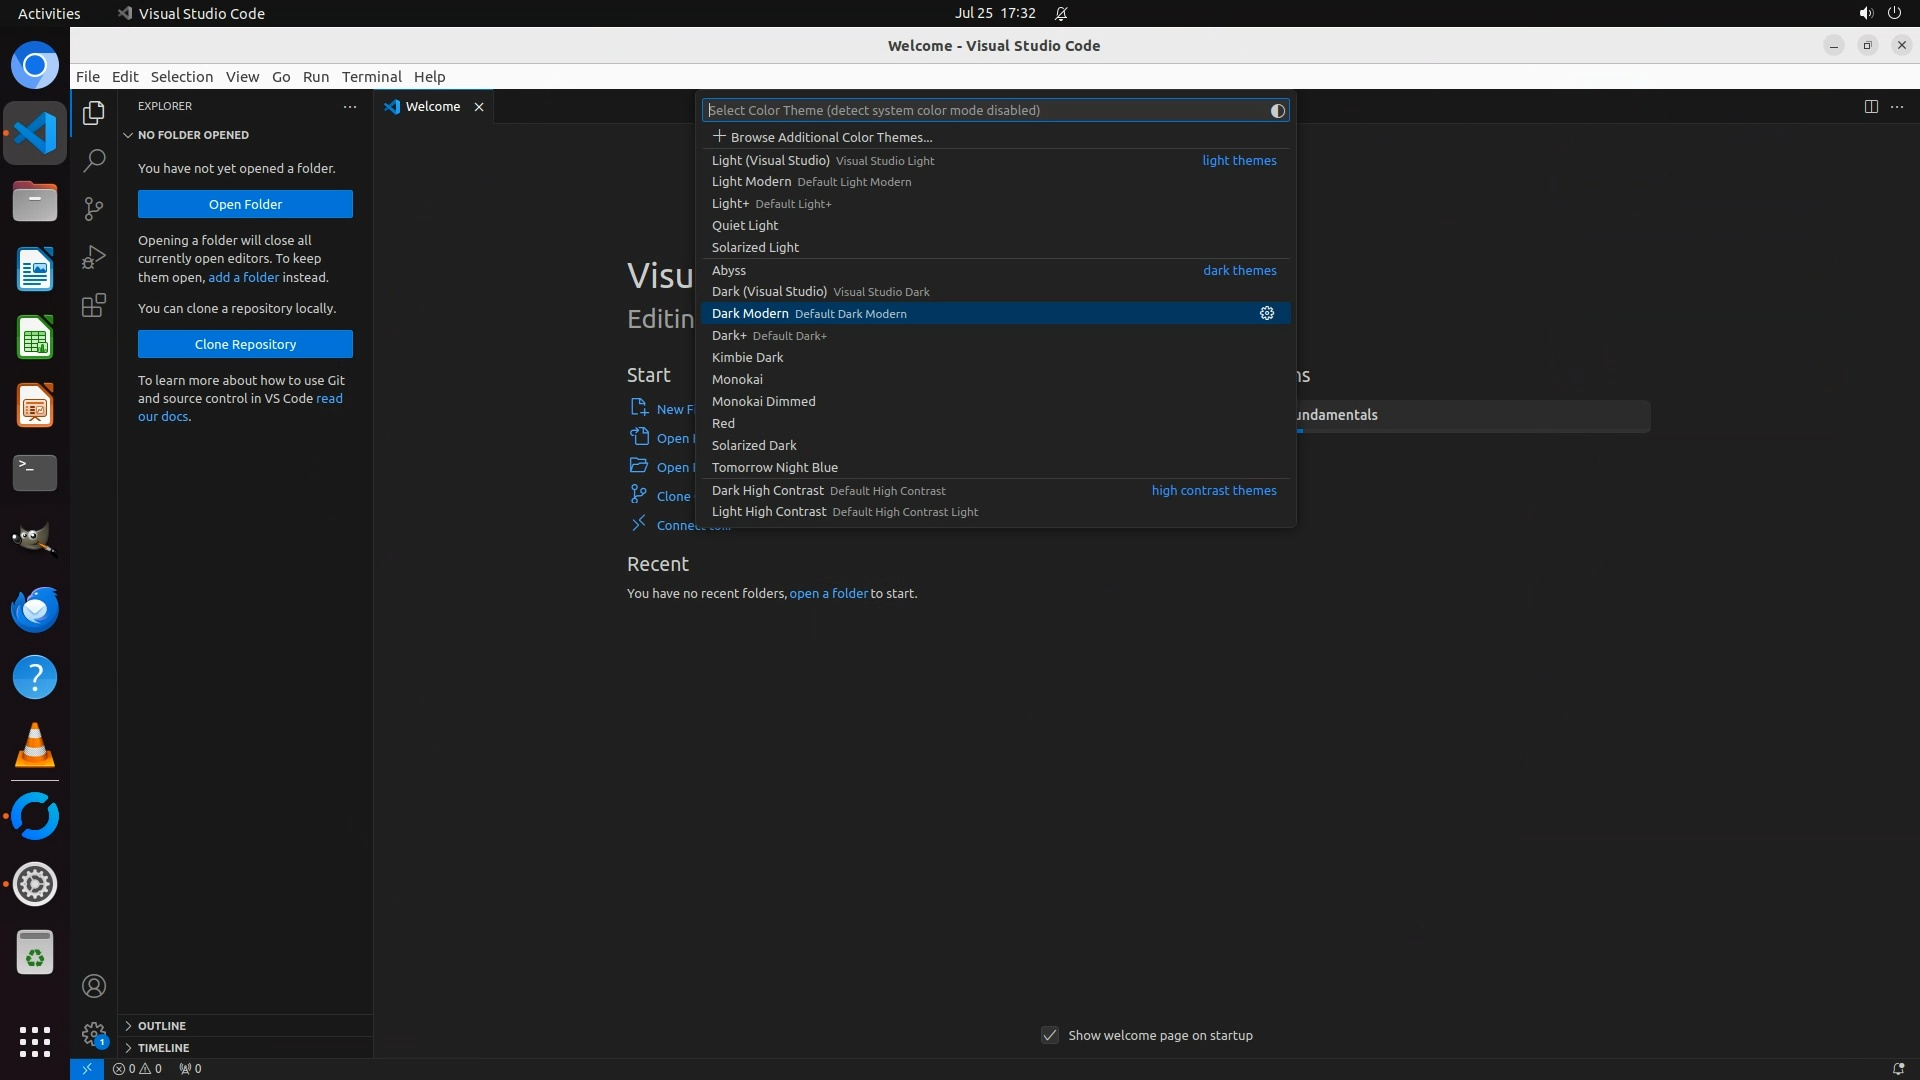Viewport: 1920px width, 1080px height.
Task: Open the Terminal menu
Action: [x=371, y=77]
